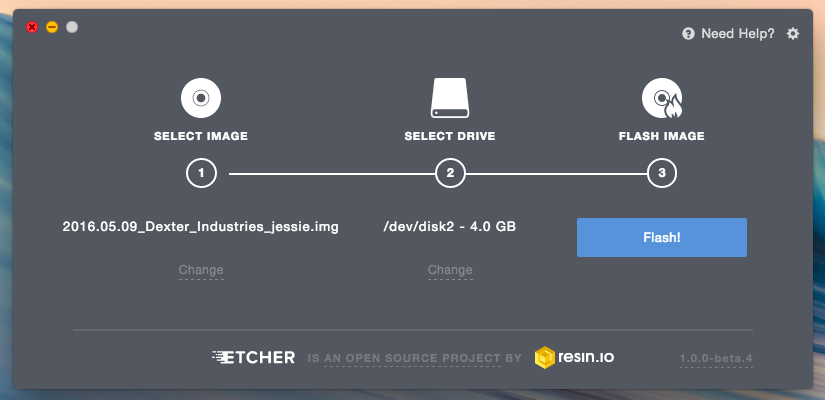825x400 pixels.
Task: Open the 'is an open source project by' link
Action: pos(415,358)
